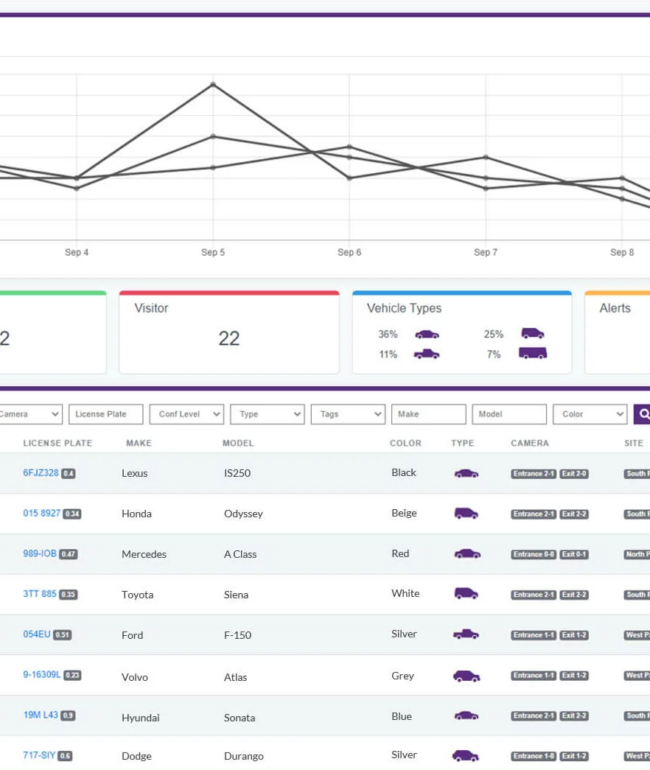This screenshot has height=770, width=650.
Task: Open the Camera filter dropdown
Action: [29, 414]
